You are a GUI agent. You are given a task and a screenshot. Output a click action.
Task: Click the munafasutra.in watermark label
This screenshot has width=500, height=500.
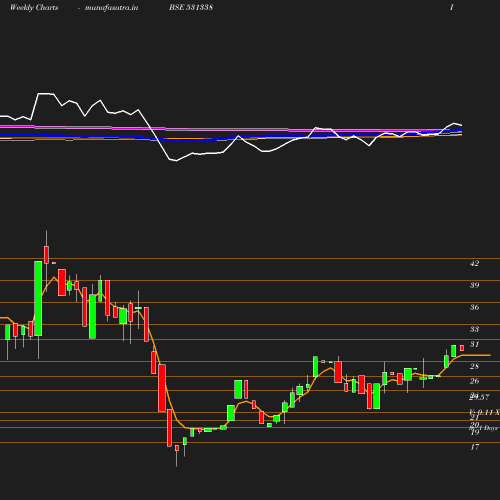click(x=111, y=8)
